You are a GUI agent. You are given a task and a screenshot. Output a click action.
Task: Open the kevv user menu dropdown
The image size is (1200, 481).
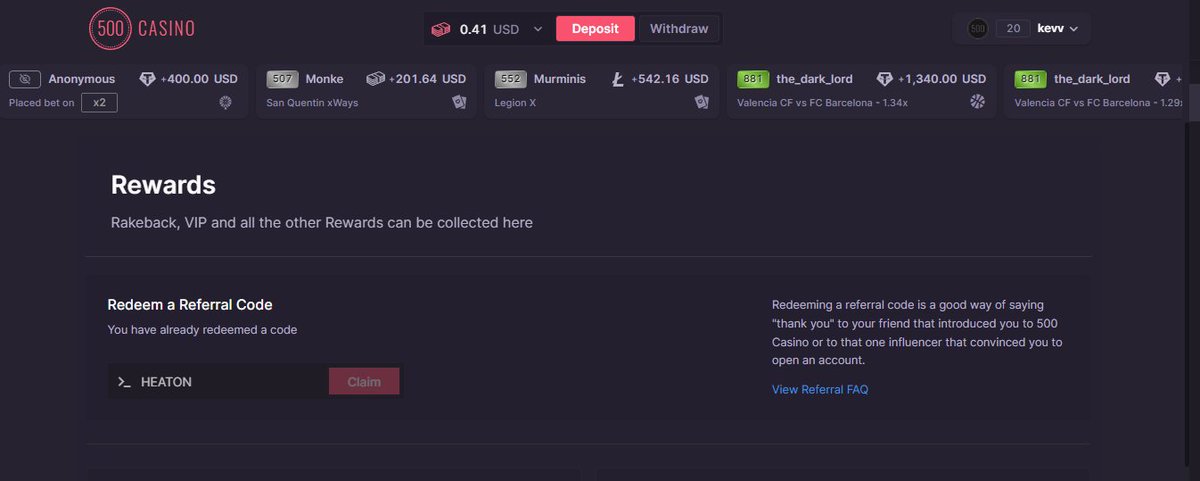tap(1058, 29)
